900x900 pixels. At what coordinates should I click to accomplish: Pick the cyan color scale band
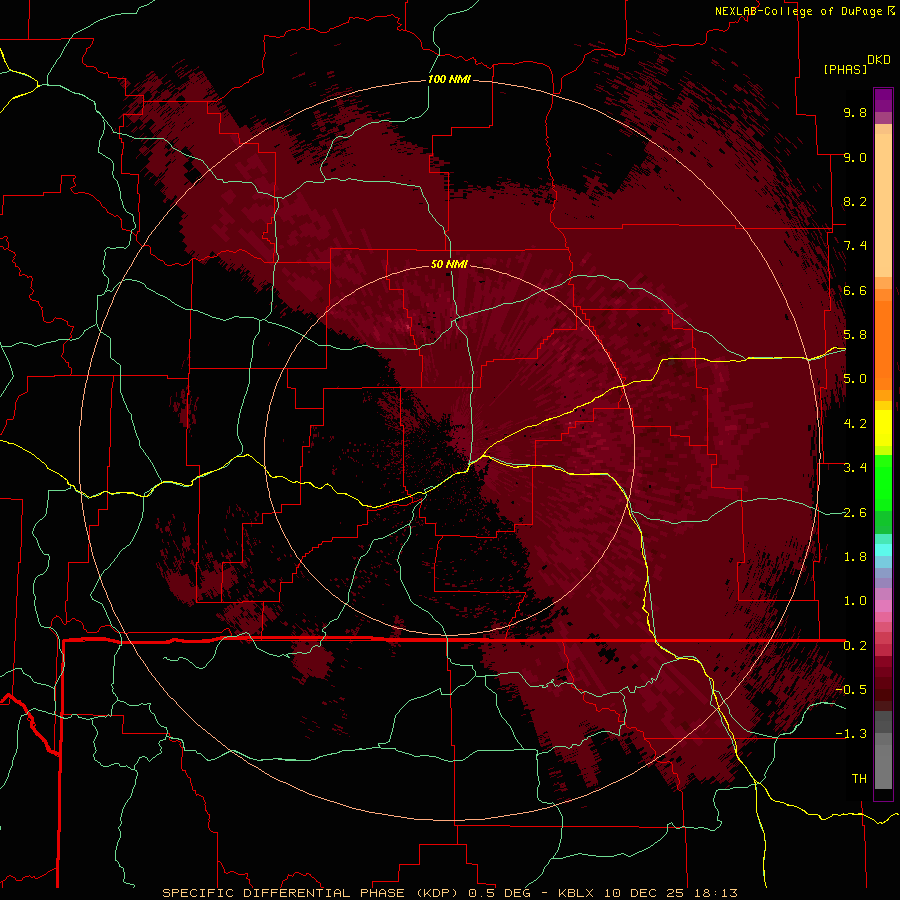point(883,550)
